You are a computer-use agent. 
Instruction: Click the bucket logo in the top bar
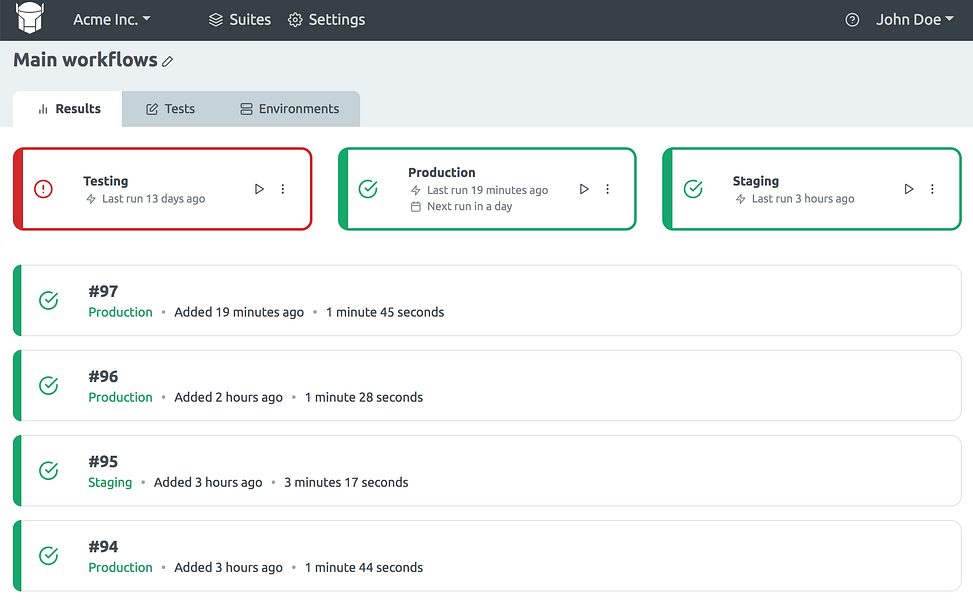30,17
